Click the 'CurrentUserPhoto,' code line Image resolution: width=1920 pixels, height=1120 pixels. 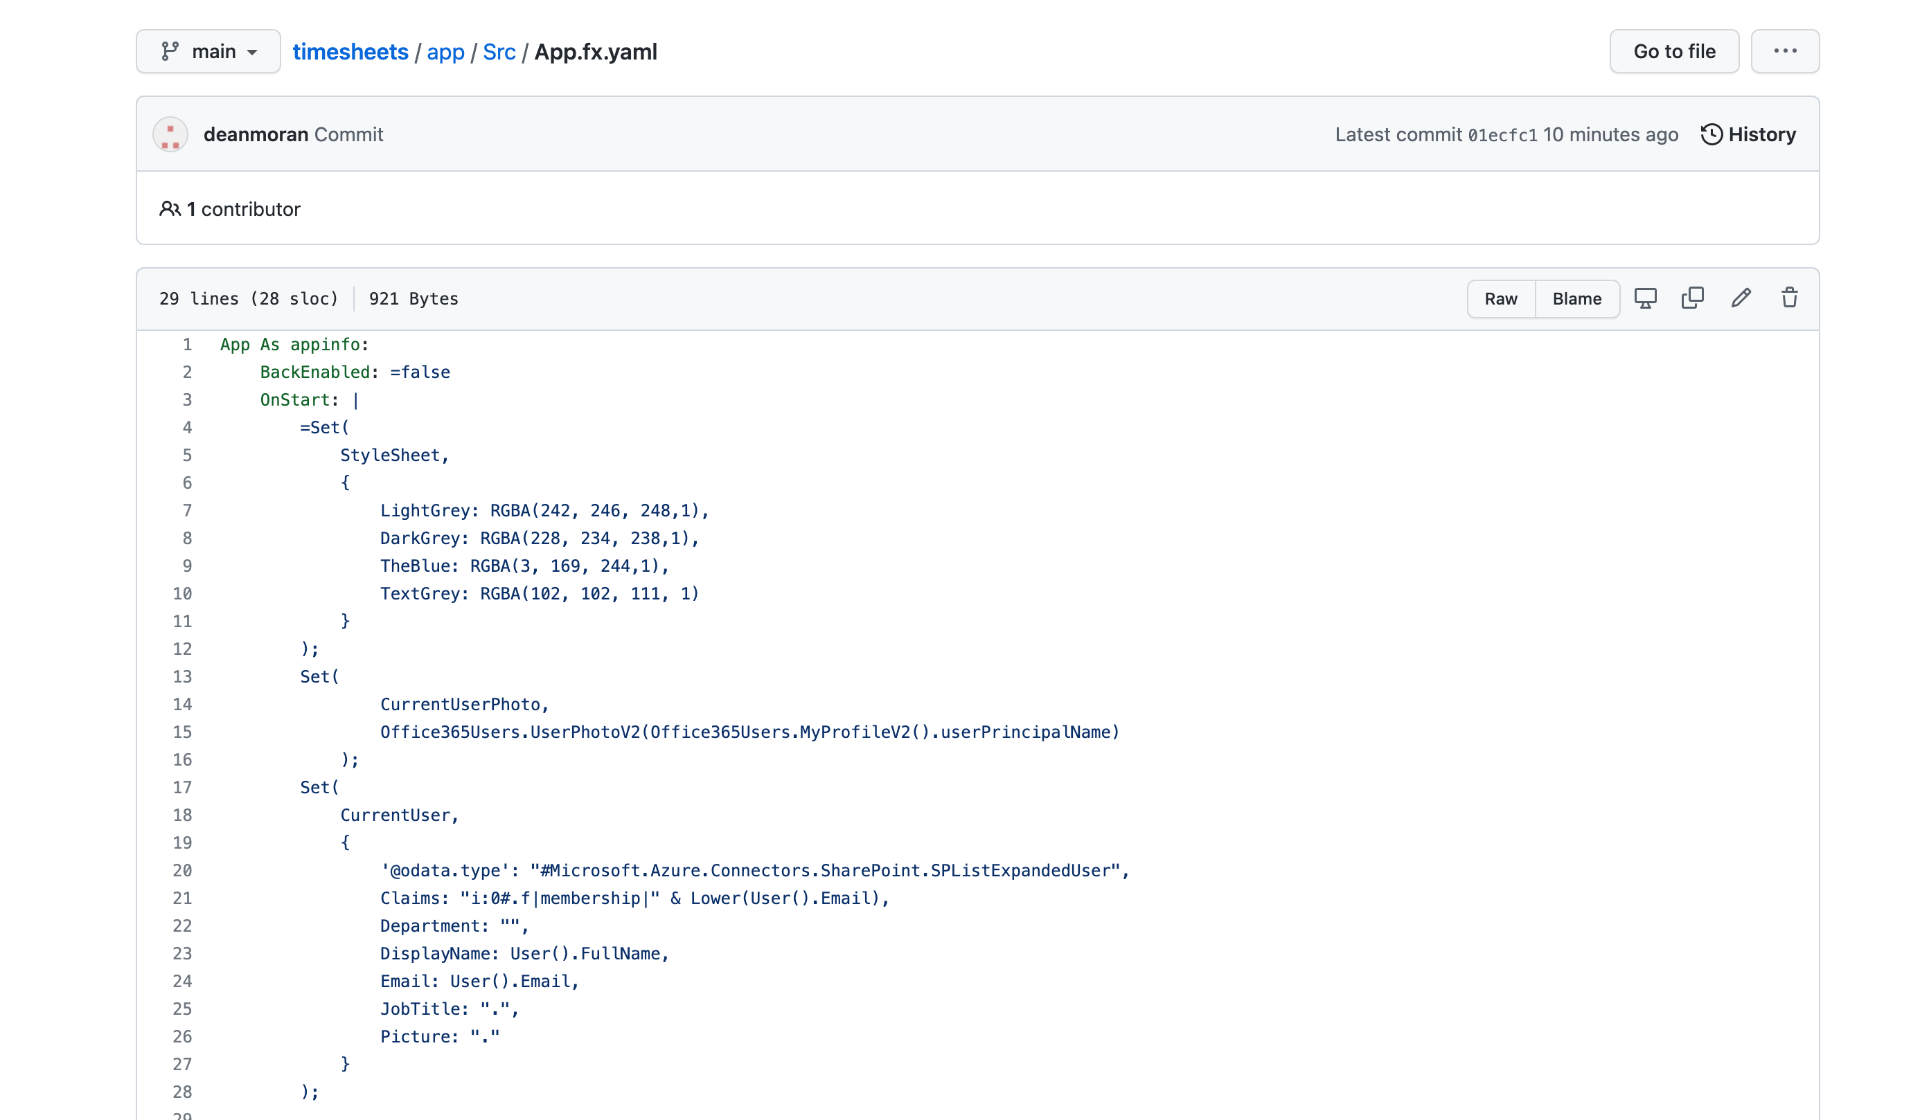pyautogui.click(x=464, y=705)
